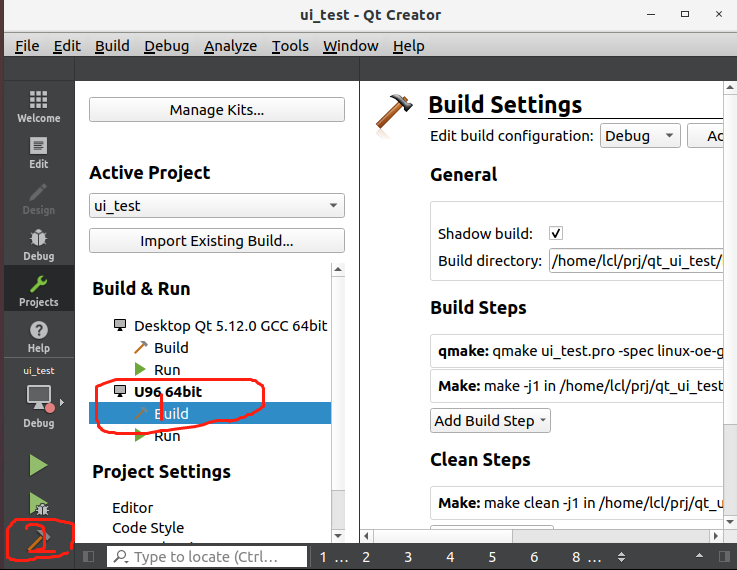This screenshot has width=737, height=570.
Task: Toggle the Shadow build checkbox
Action: tap(556, 233)
